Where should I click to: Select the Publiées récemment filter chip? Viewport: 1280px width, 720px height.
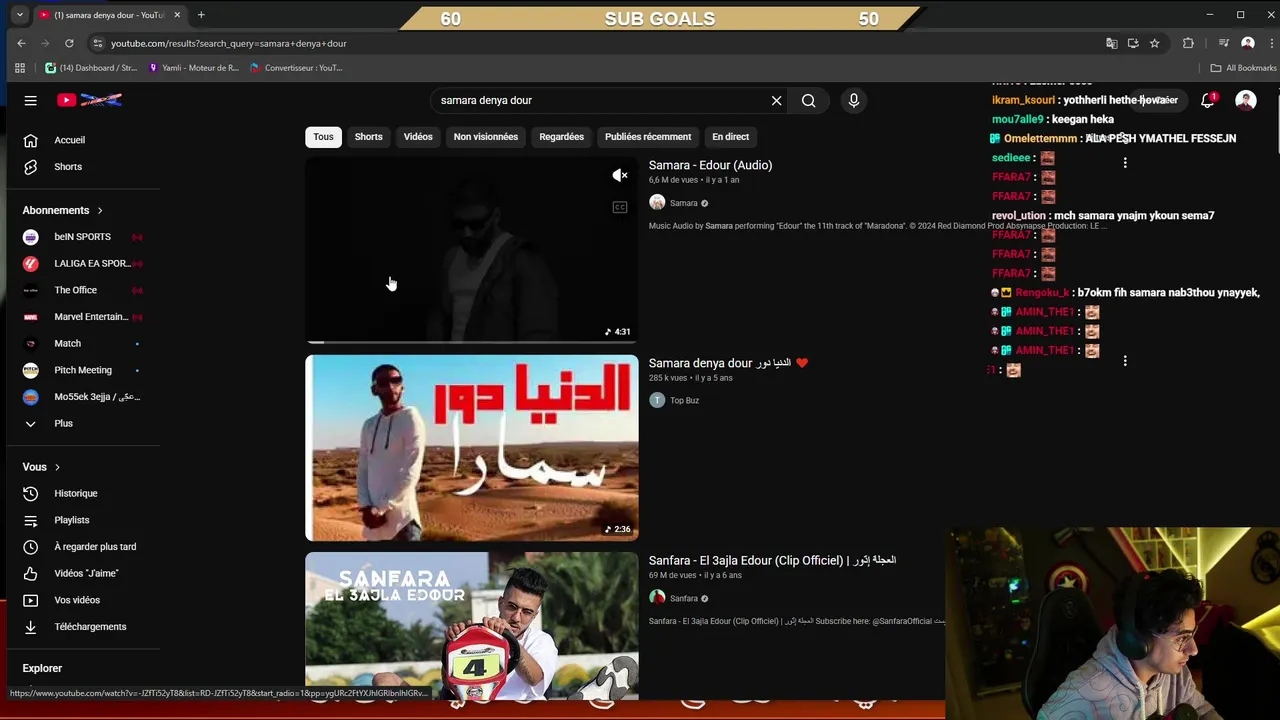point(648,137)
